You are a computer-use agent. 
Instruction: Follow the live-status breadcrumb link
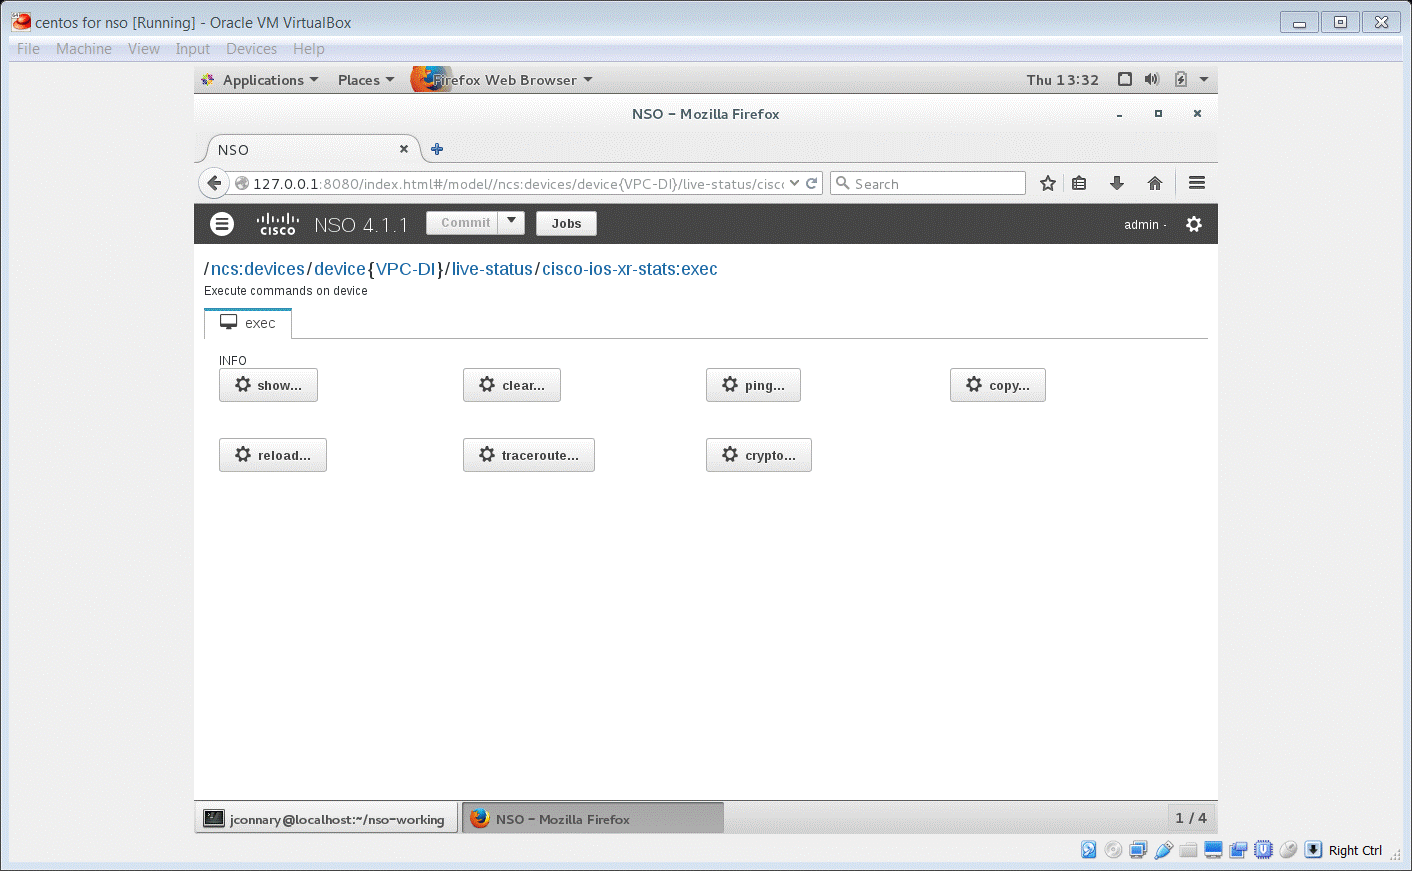point(492,269)
